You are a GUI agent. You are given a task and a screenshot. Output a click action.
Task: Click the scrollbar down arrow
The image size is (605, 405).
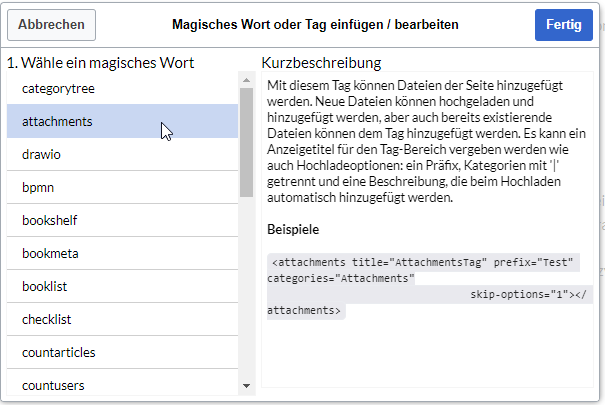click(247, 386)
